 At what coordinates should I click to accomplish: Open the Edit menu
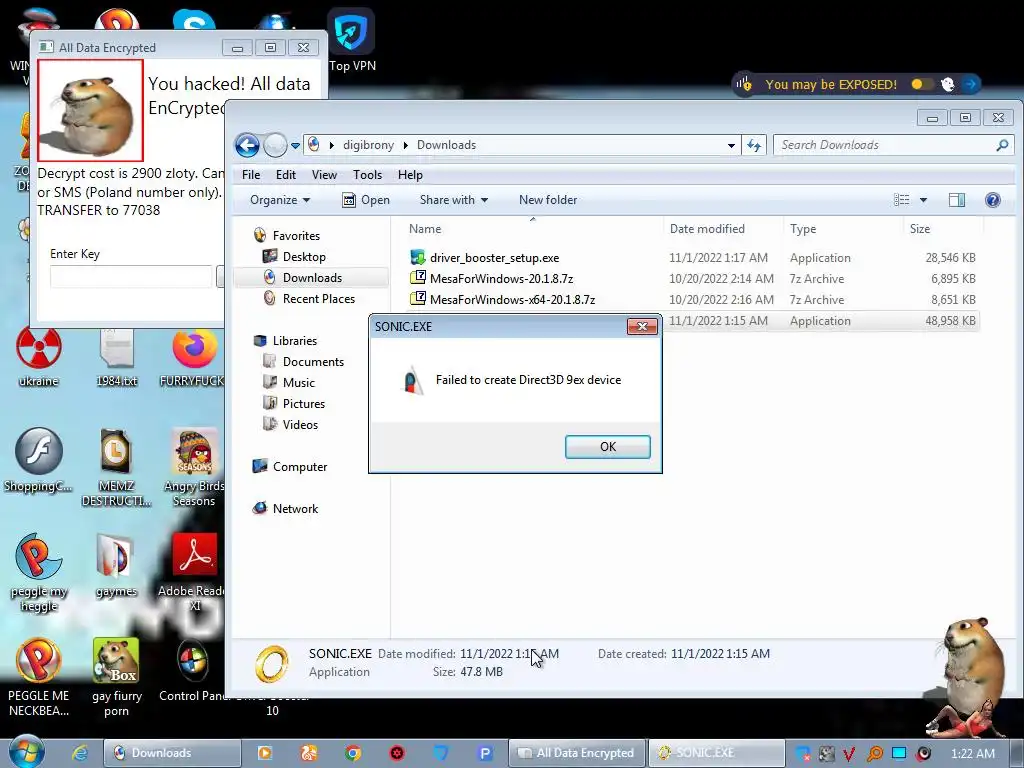tap(285, 175)
